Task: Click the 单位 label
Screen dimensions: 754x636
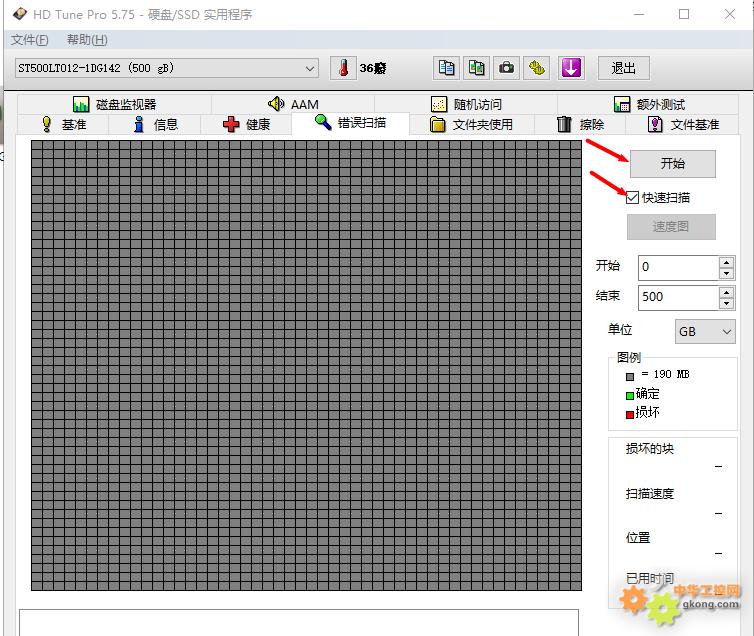Action: pos(620,330)
